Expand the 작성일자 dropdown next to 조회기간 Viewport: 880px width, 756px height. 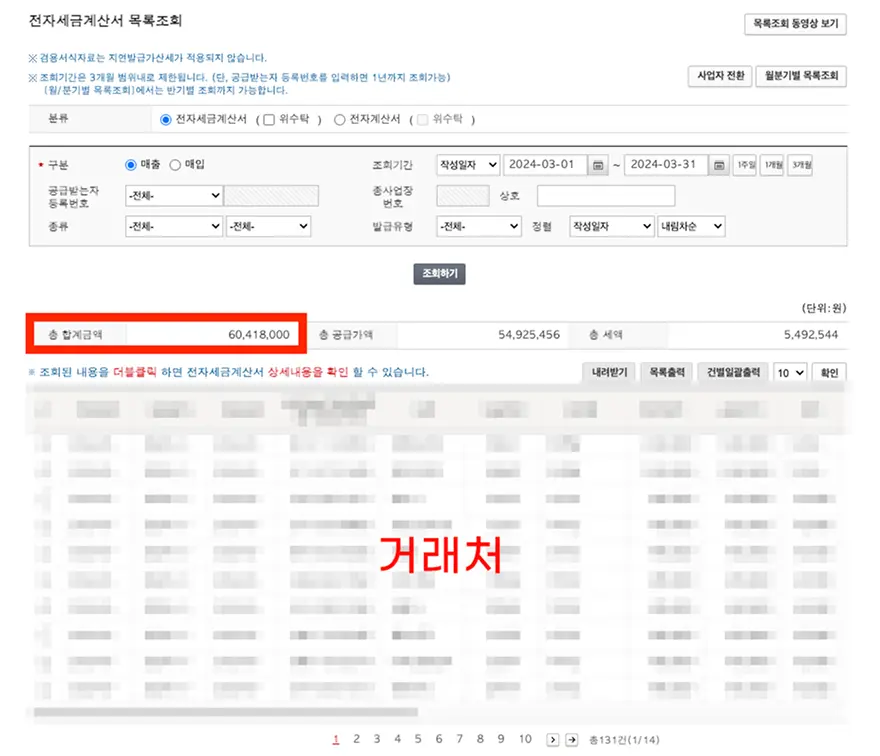coord(468,165)
